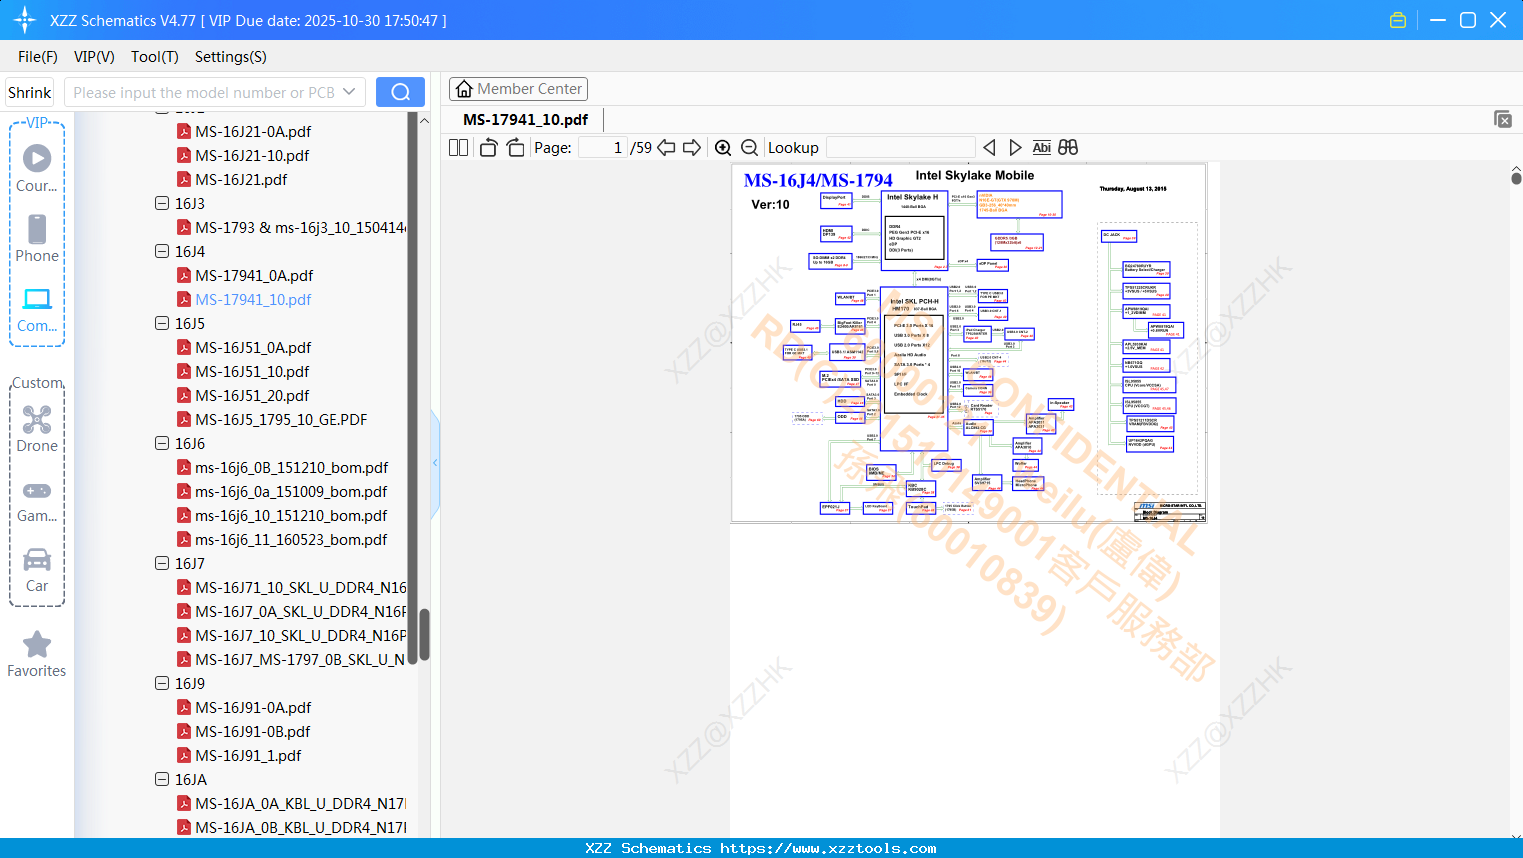1523x858 pixels.
Task: Open the Courses category in VIP sidebar
Action: (37, 168)
